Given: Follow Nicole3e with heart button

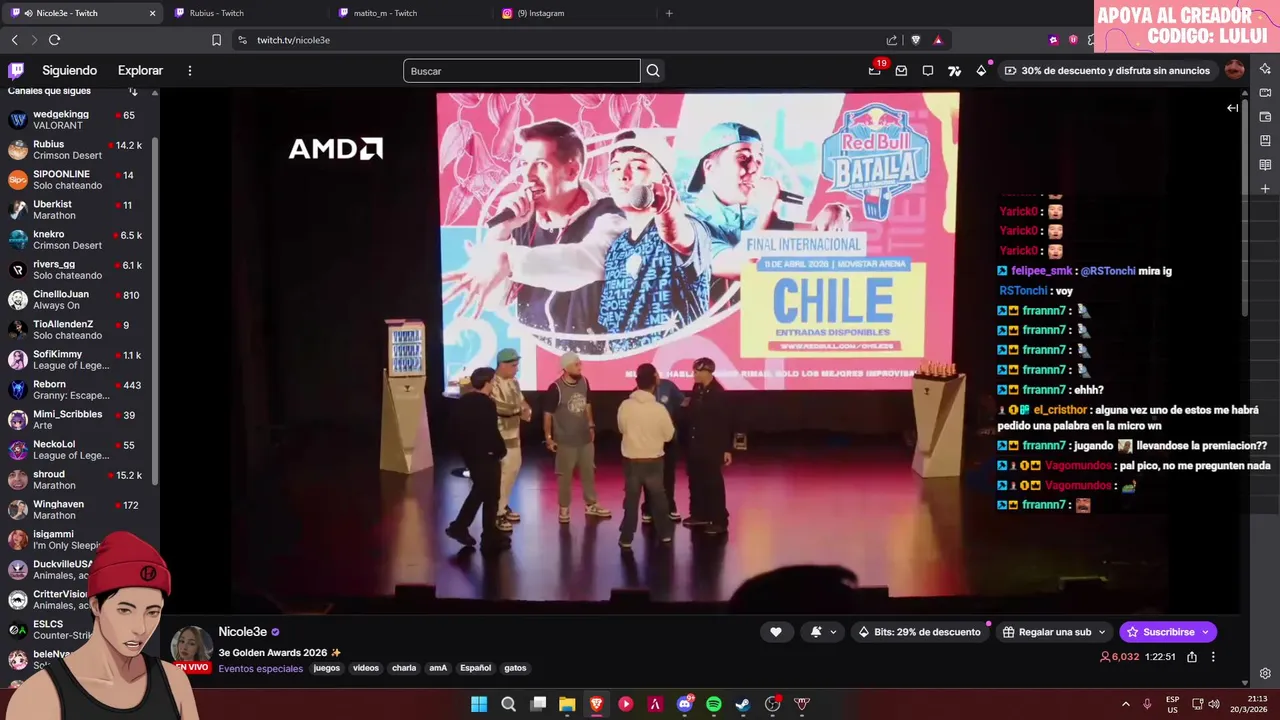Looking at the screenshot, I should pos(776,632).
